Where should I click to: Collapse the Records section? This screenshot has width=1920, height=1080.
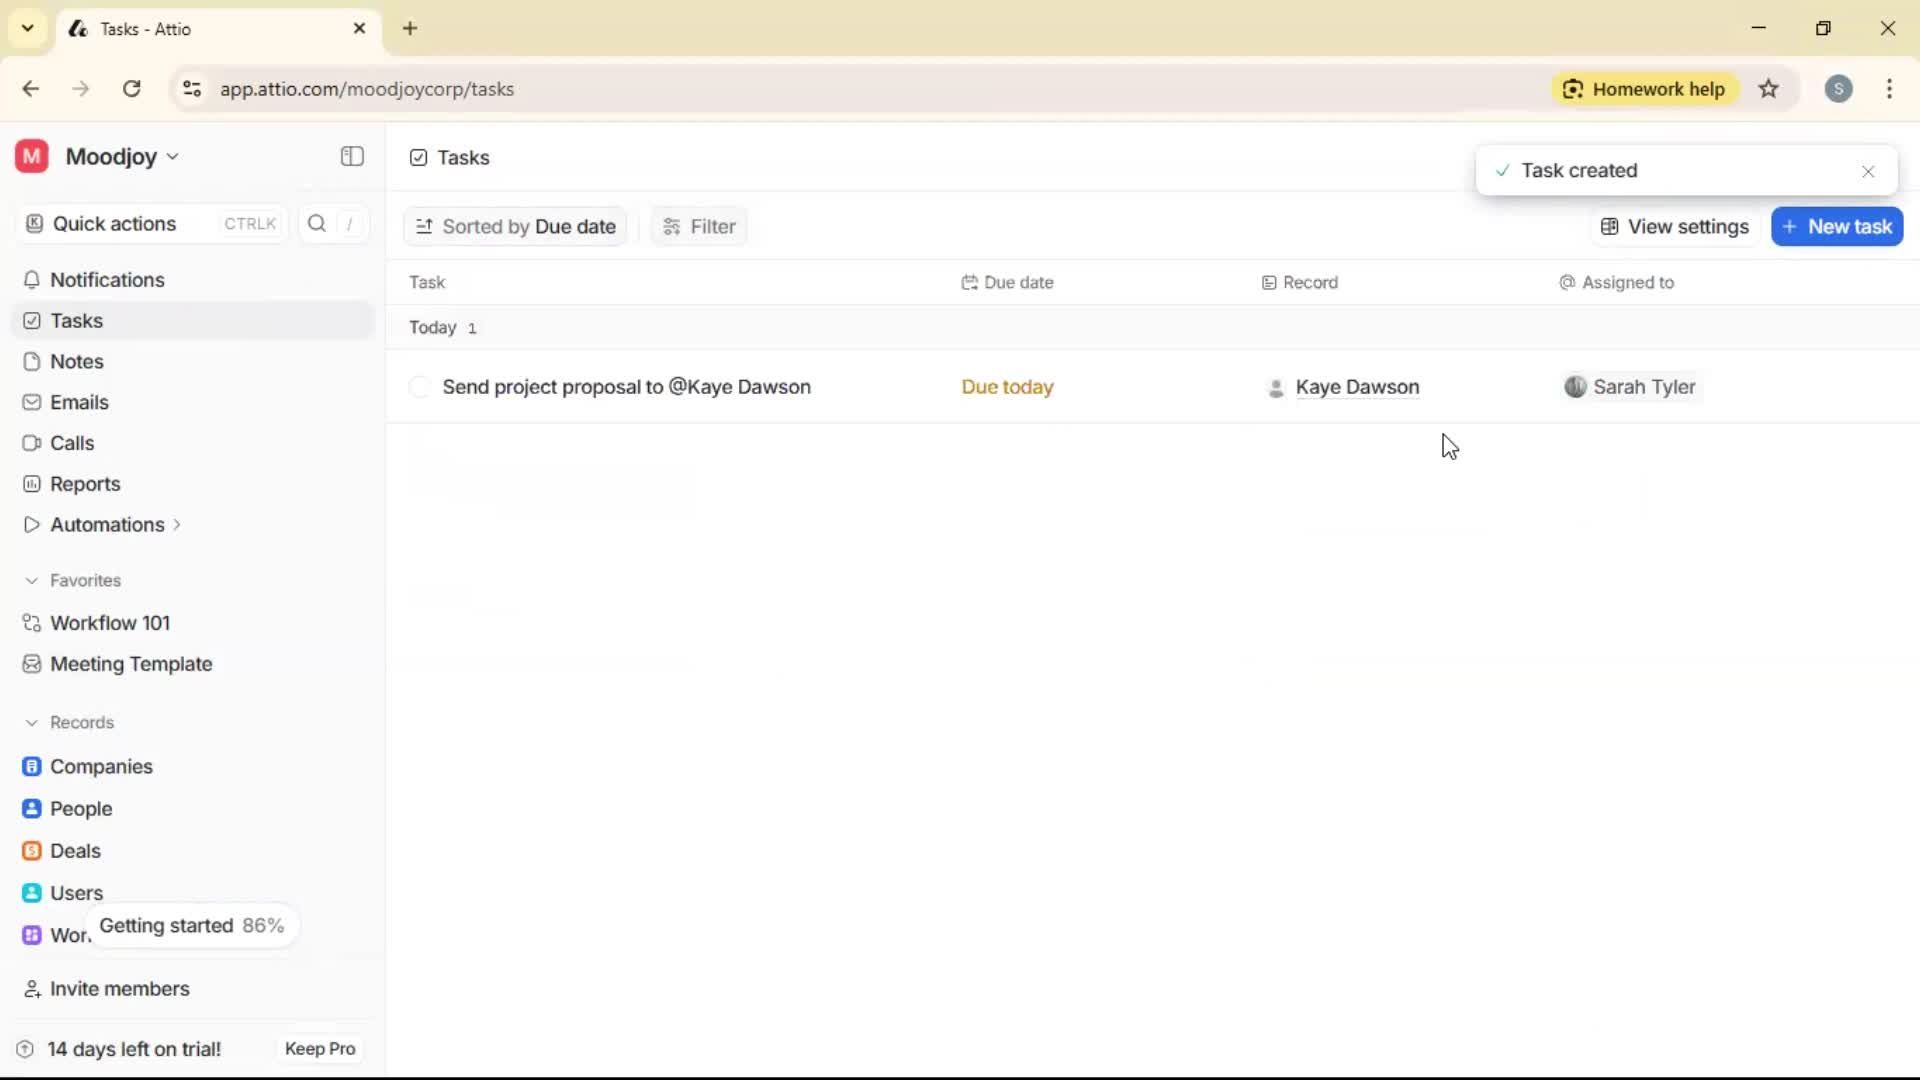32,722
